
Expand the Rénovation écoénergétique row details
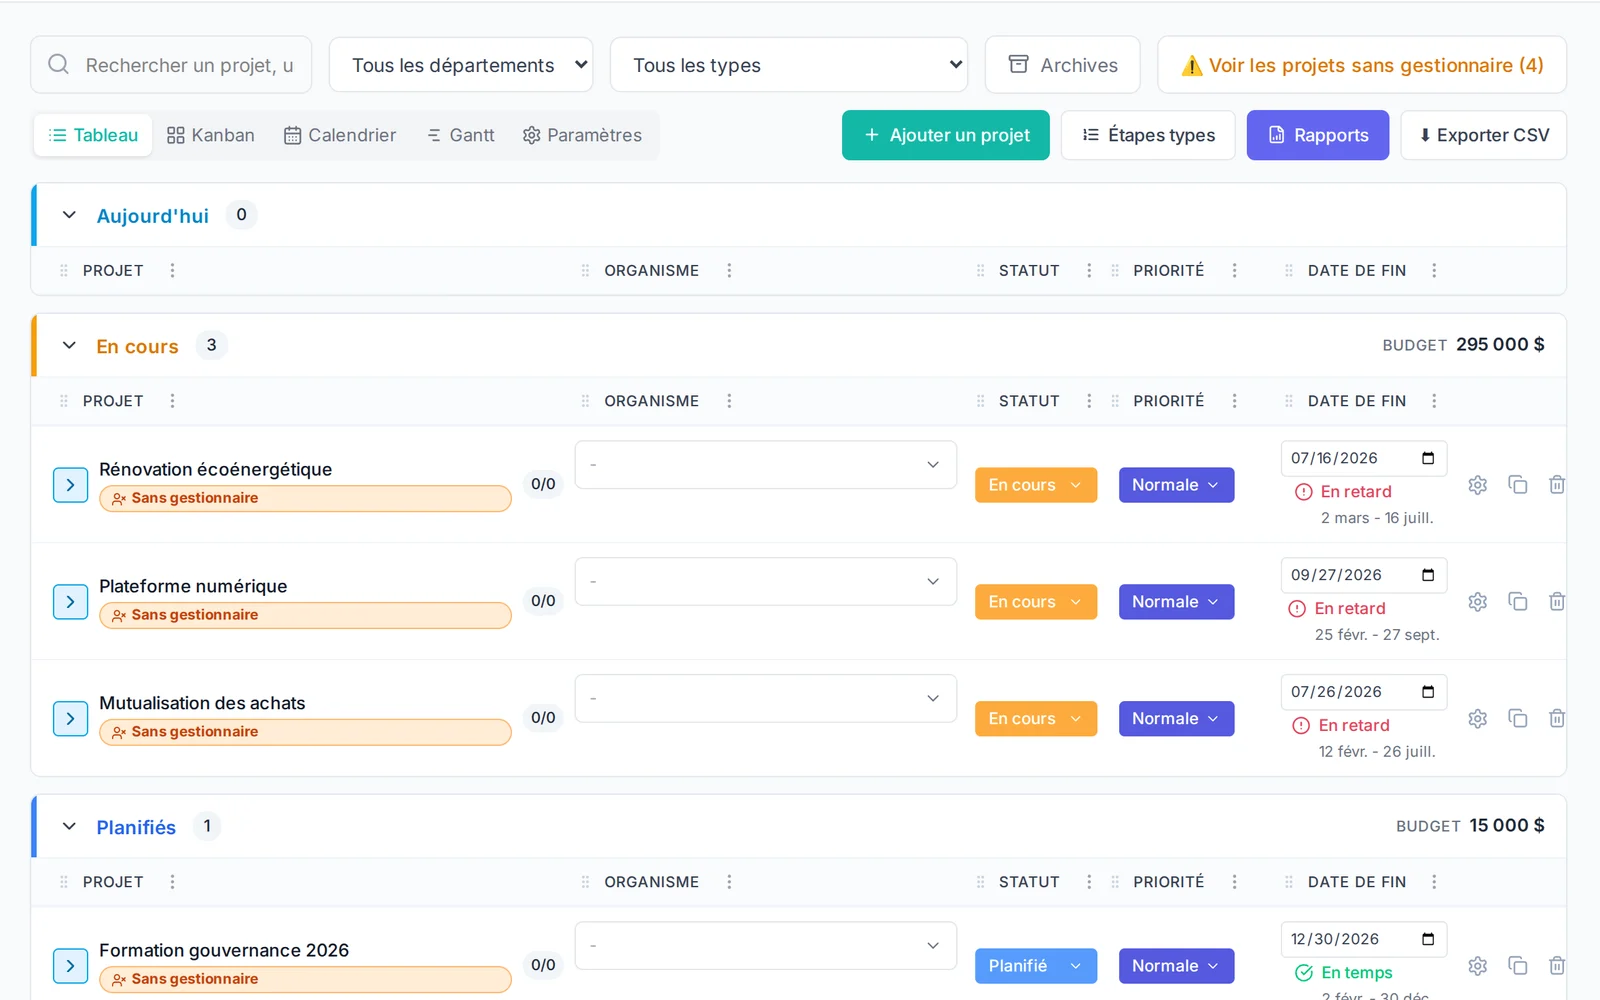(x=70, y=485)
